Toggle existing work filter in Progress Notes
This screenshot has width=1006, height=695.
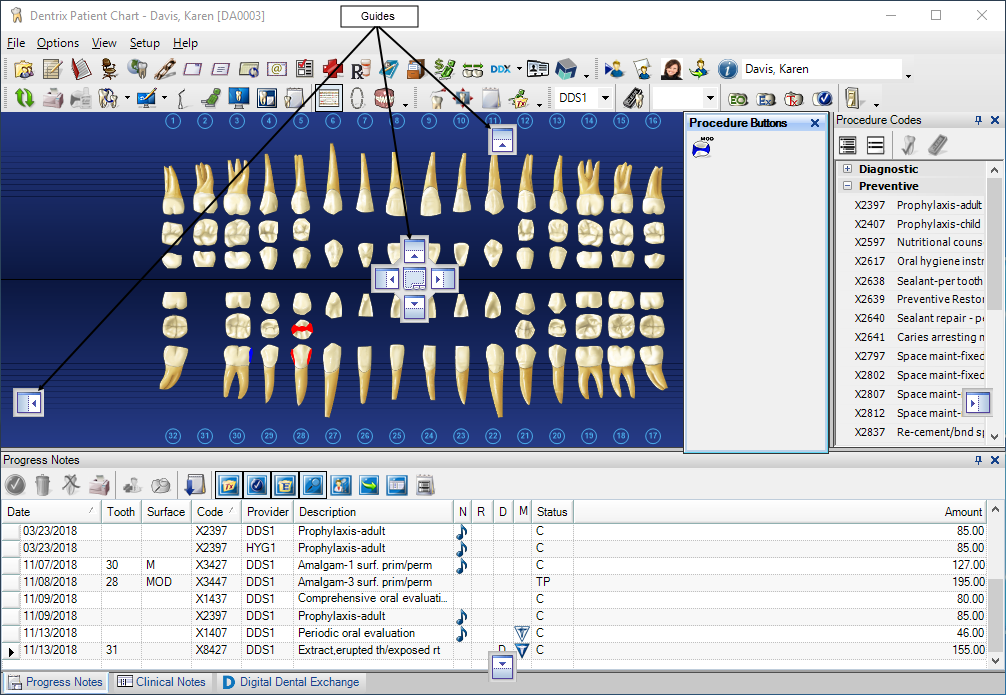click(x=284, y=485)
